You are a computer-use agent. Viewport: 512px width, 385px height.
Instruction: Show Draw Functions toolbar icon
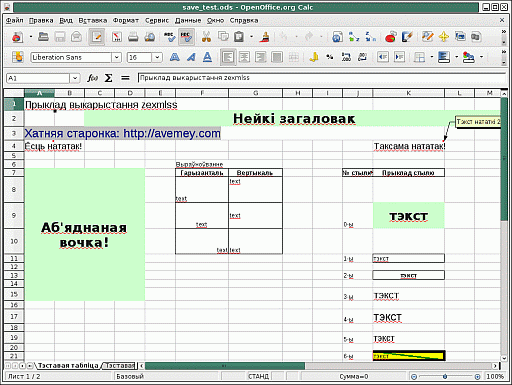407,37
